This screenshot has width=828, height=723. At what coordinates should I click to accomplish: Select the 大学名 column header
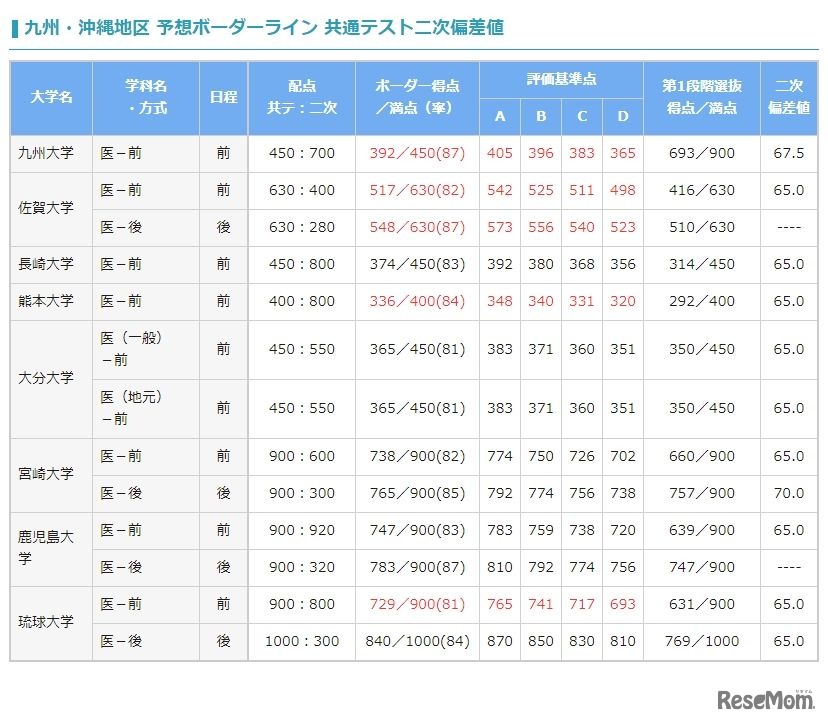point(50,97)
